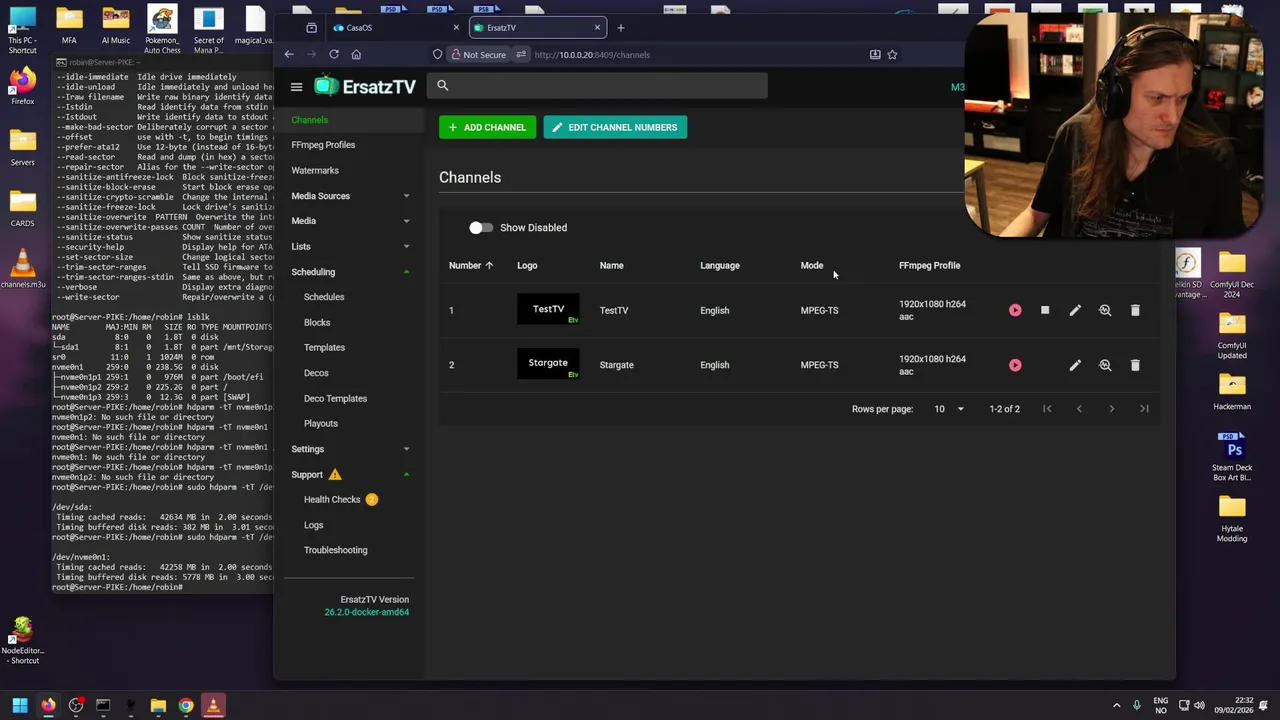Toggle the ErsatzTV hamburger navigation menu
The height and width of the screenshot is (720, 1280).
(x=296, y=87)
